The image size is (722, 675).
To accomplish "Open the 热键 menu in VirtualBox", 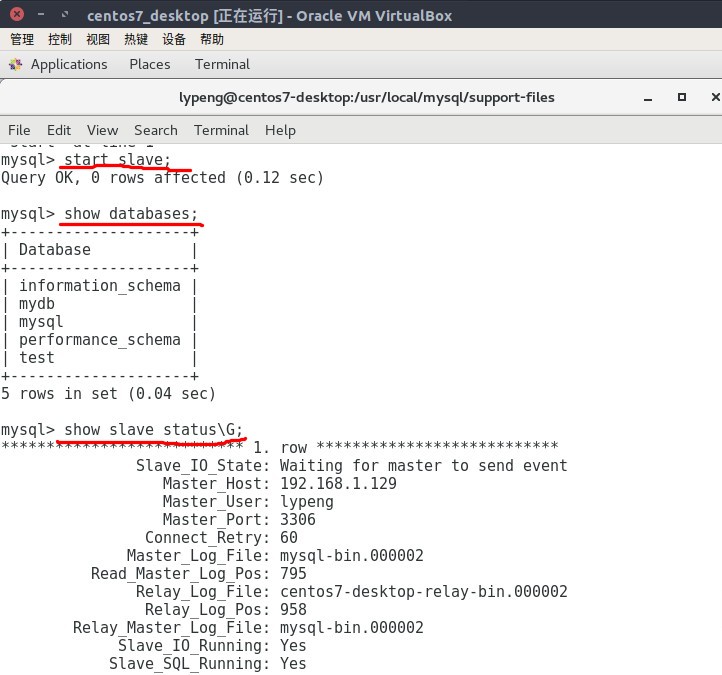I will [x=136, y=40].
